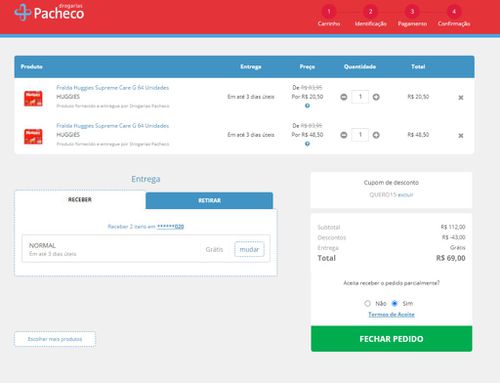
Task: Select the RECEBER delivery tab
Action: [80, 200]
